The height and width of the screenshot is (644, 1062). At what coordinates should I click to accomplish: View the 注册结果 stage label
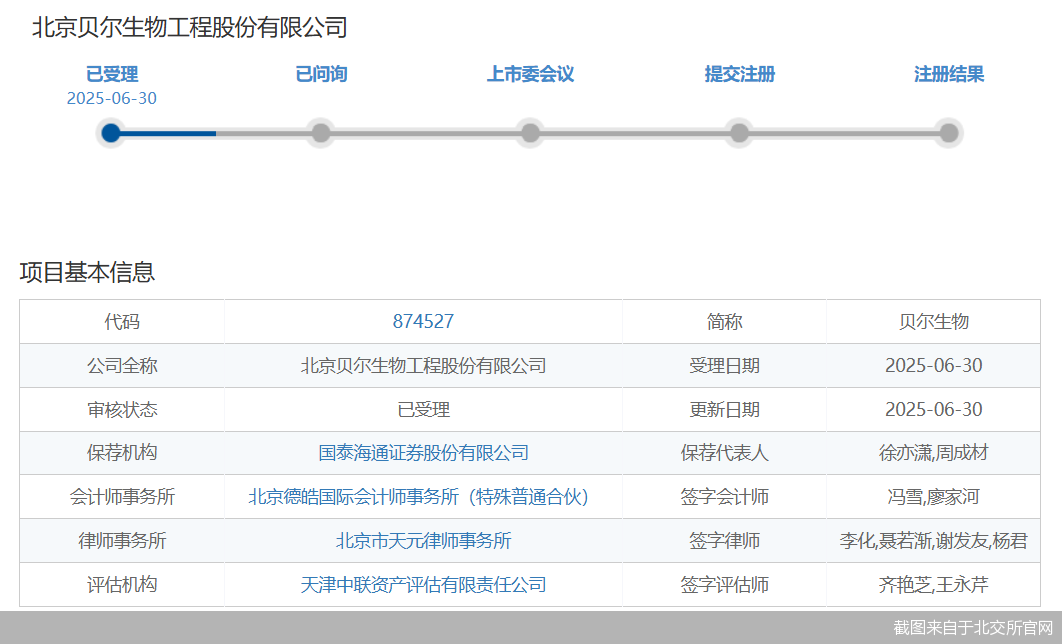click(x=949, y=74)
